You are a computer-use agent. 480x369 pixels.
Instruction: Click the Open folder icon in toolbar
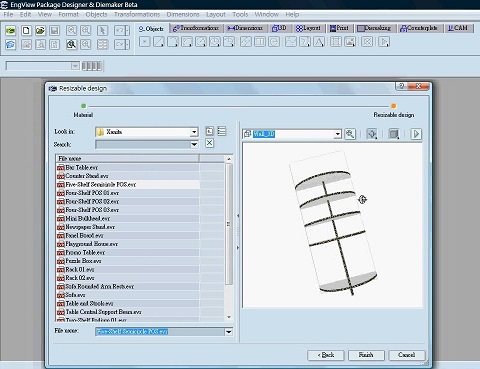40,31
